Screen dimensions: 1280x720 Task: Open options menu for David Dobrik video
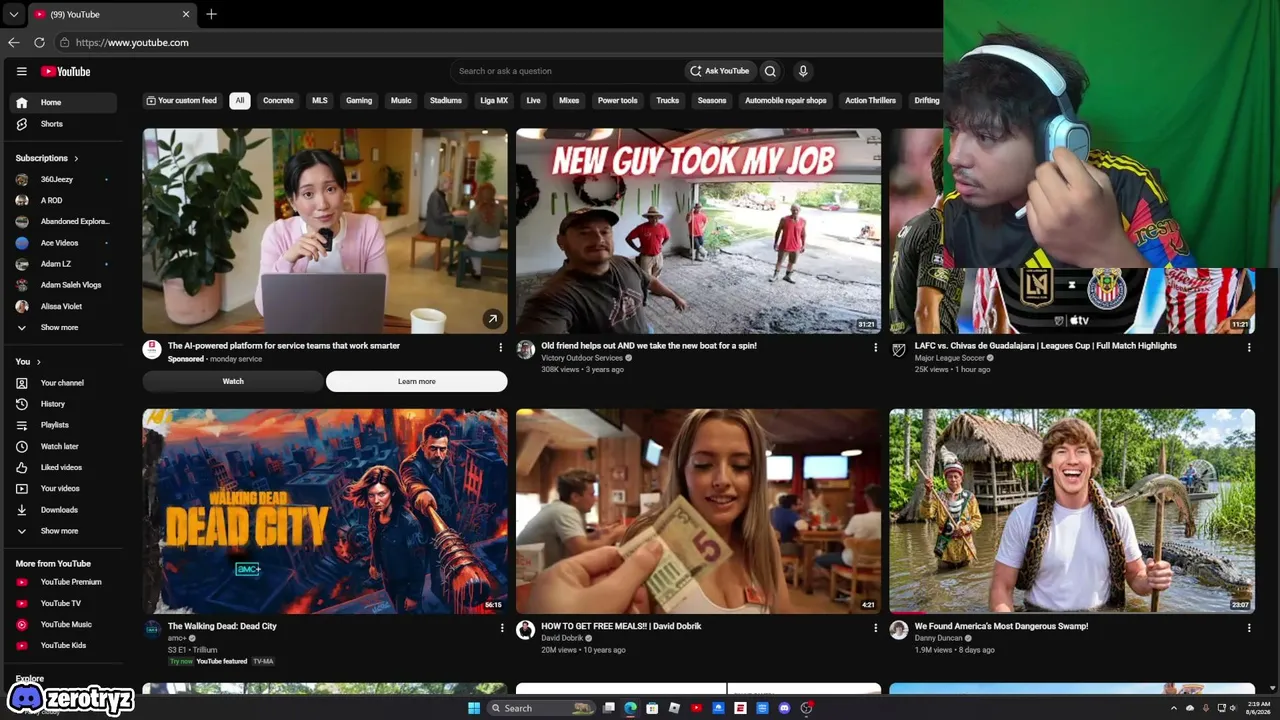coord(875,628)
